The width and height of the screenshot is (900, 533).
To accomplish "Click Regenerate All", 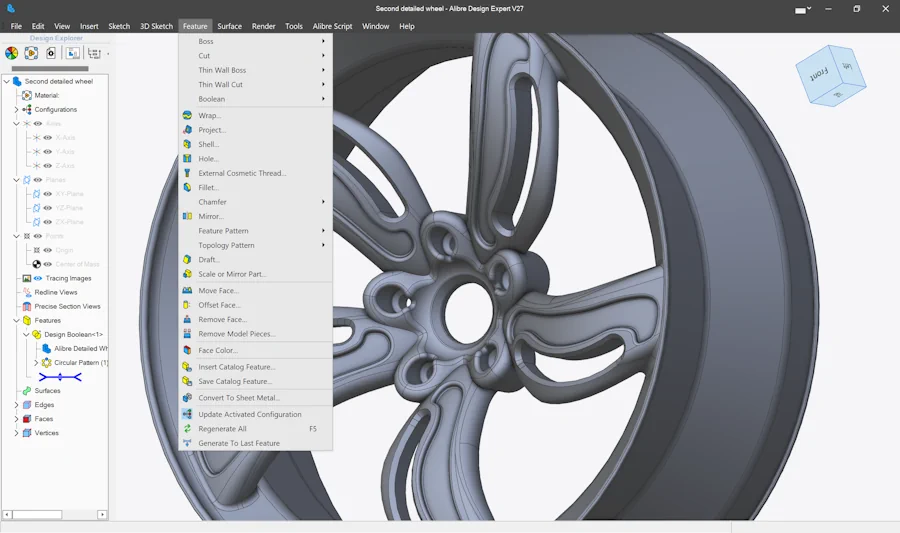I will [x=255, y=429].
